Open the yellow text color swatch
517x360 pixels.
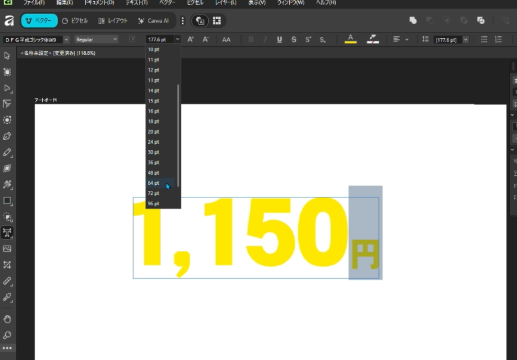pyautogui.click(x=350, y=39)
